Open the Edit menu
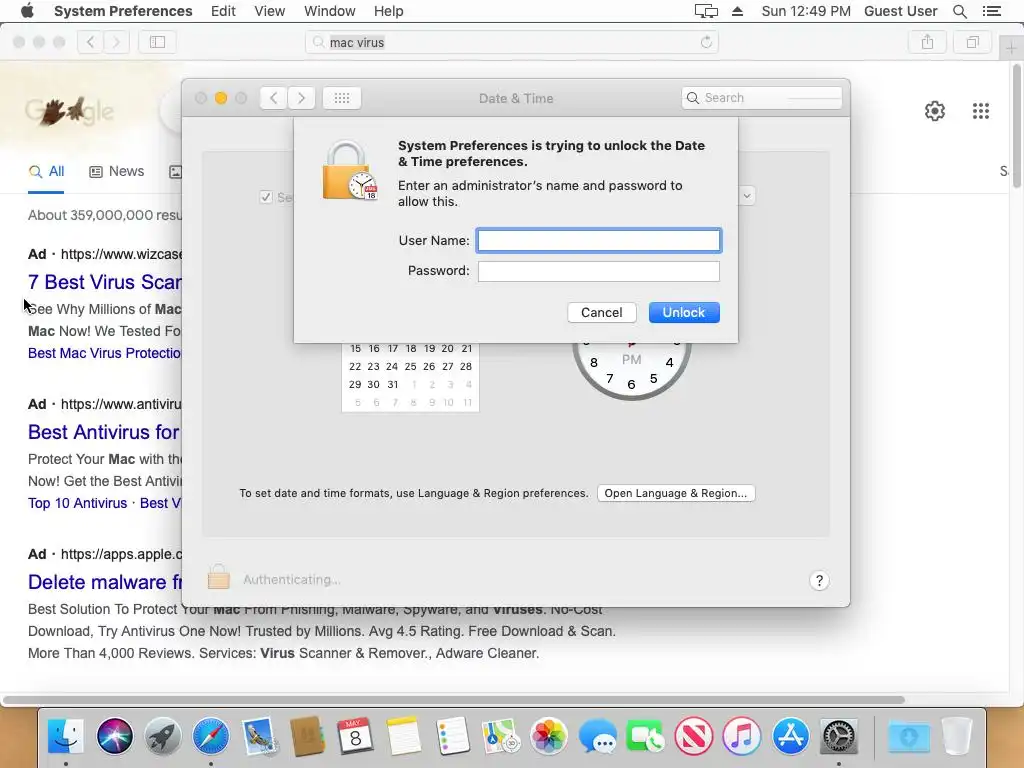 tap(223, 11)
